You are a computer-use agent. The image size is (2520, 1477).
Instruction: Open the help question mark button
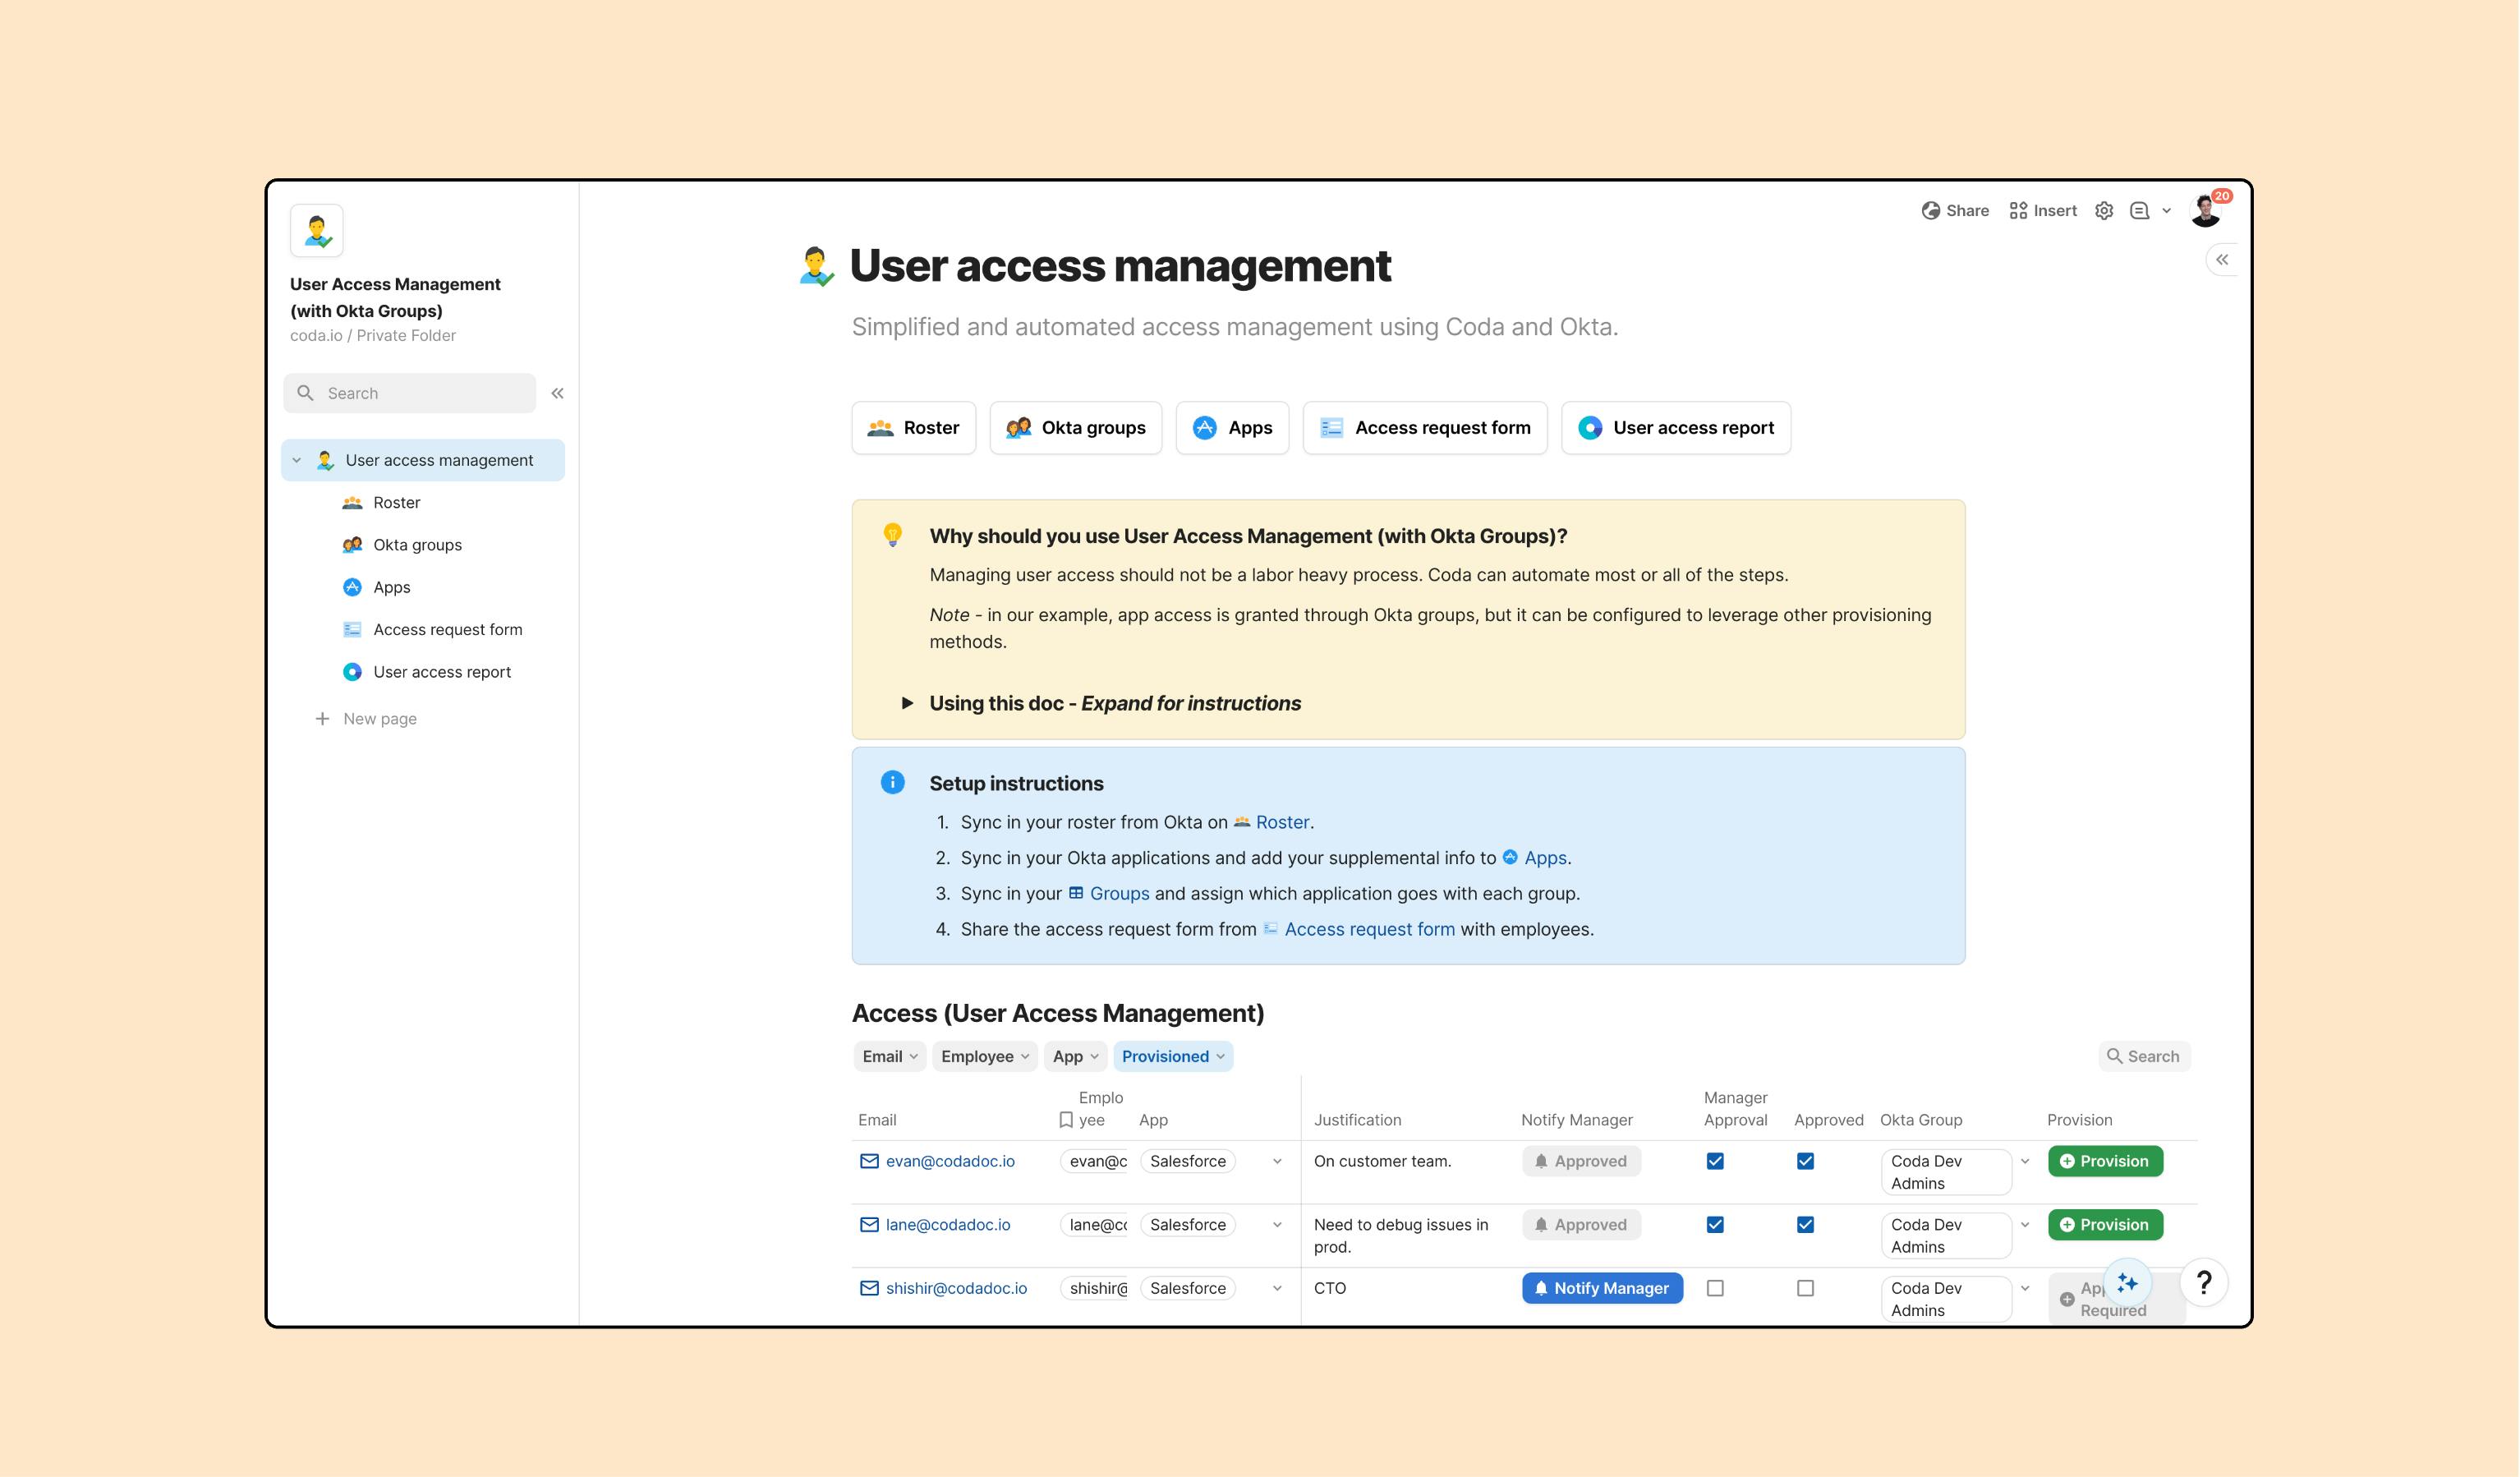[x=2204, y=1283]
